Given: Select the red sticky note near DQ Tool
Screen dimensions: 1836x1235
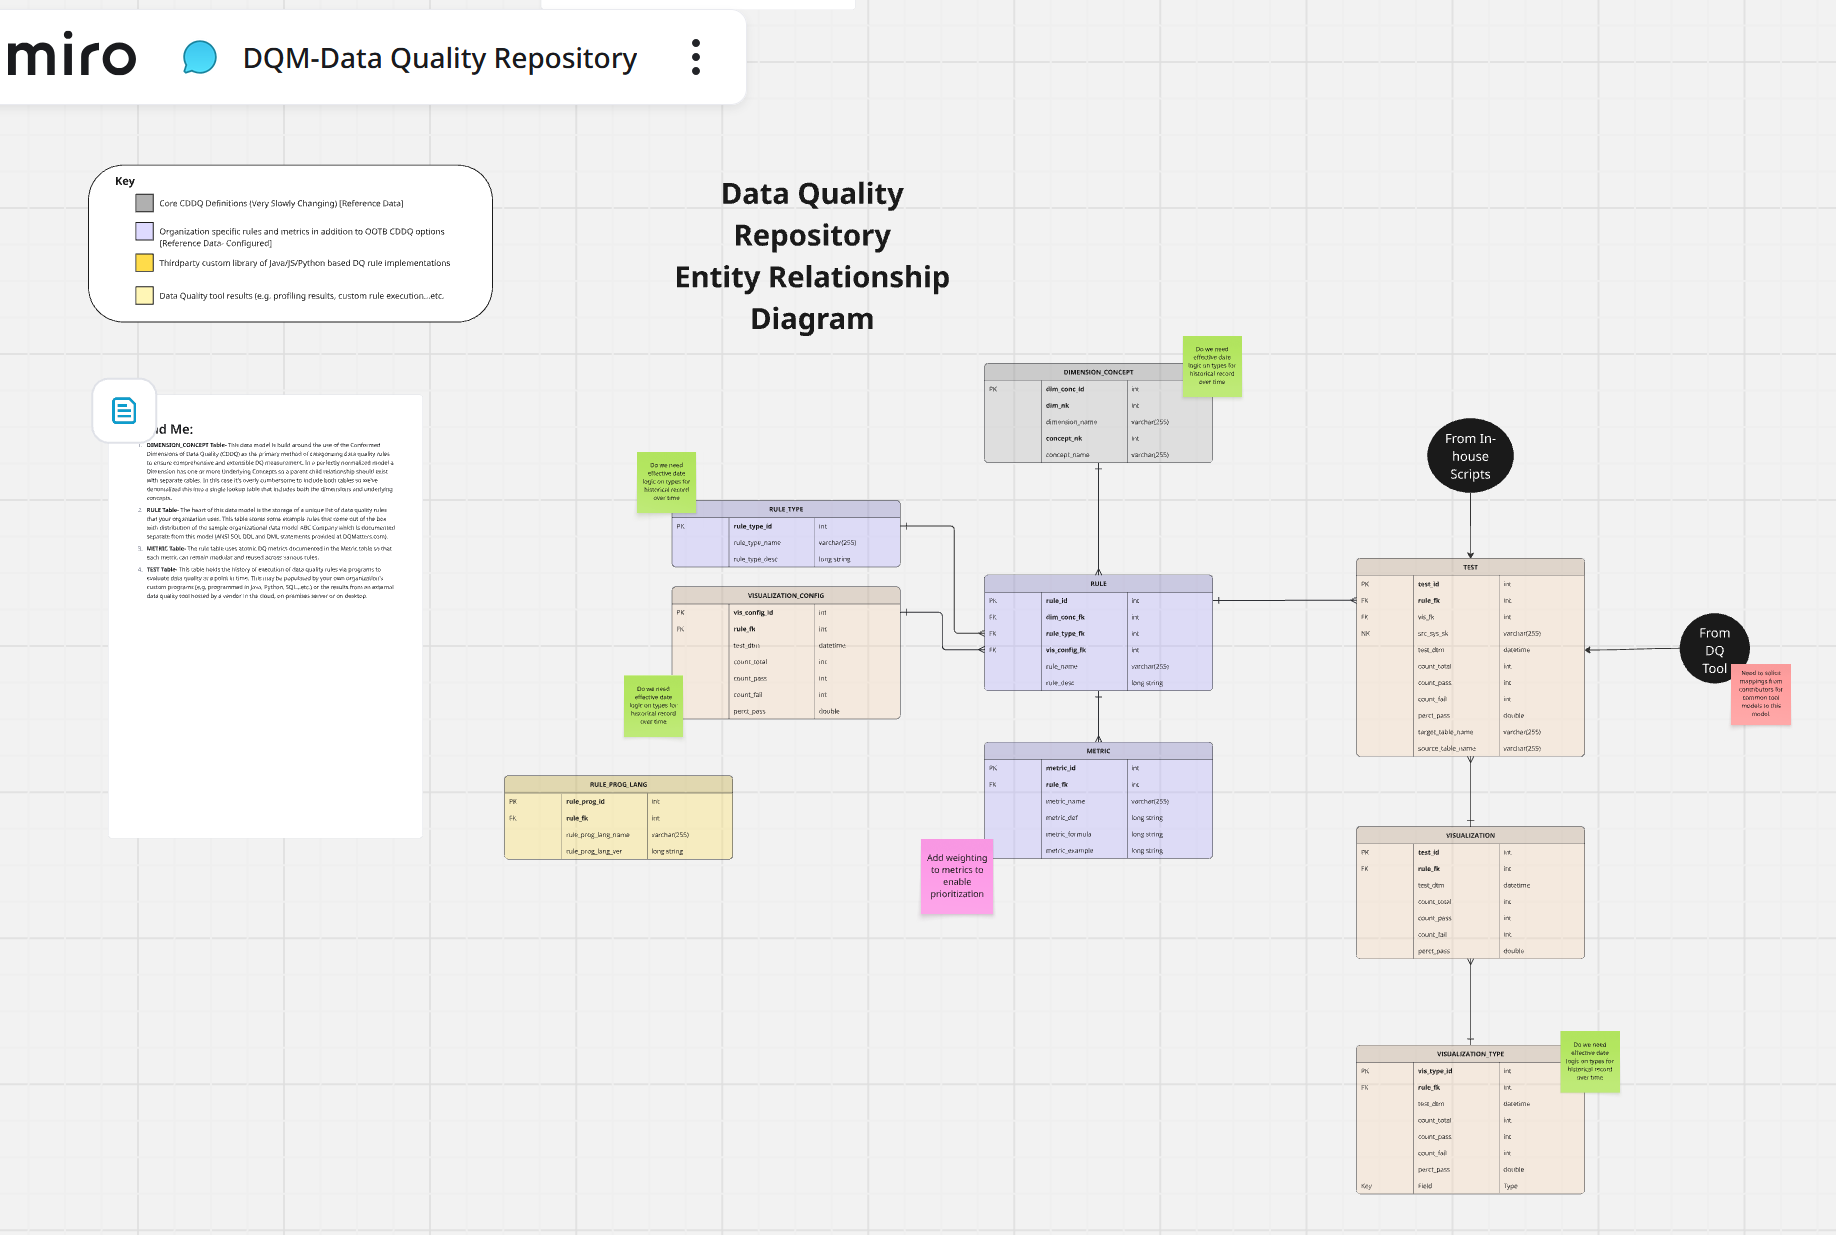Looking at the screenshot, I should click(1760, 694).
